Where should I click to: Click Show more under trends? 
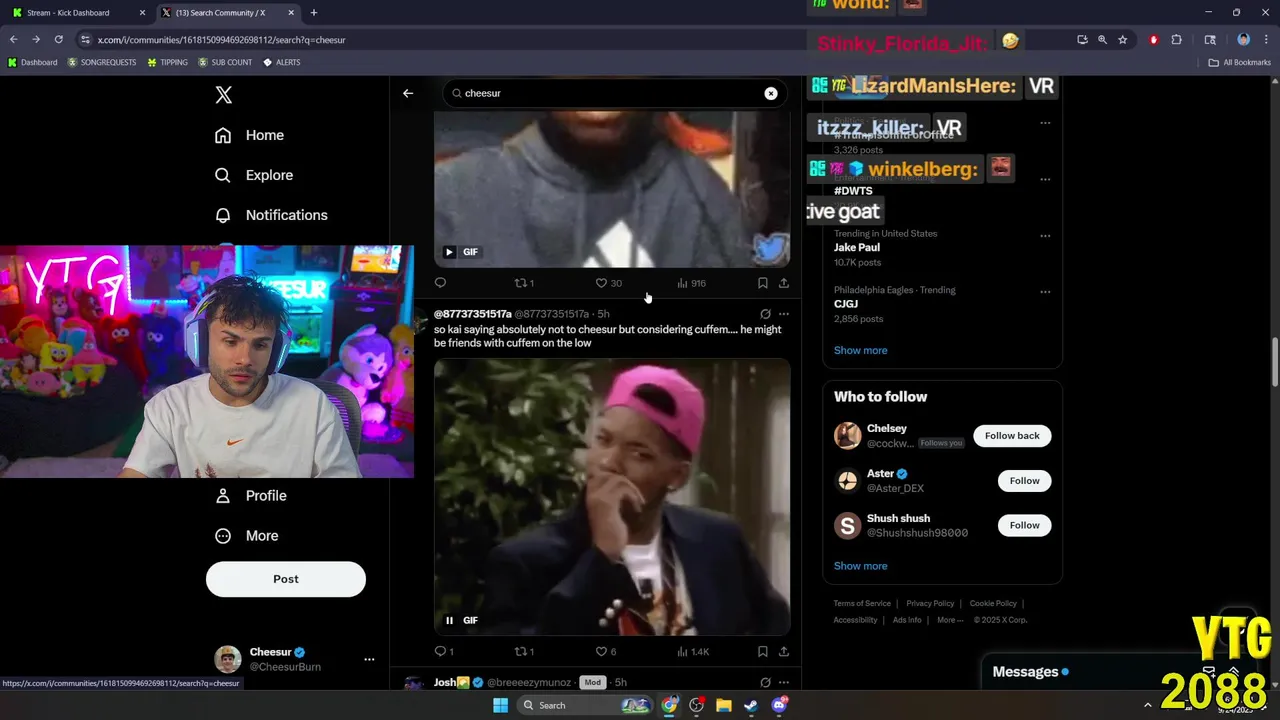[x=861, y=350]
